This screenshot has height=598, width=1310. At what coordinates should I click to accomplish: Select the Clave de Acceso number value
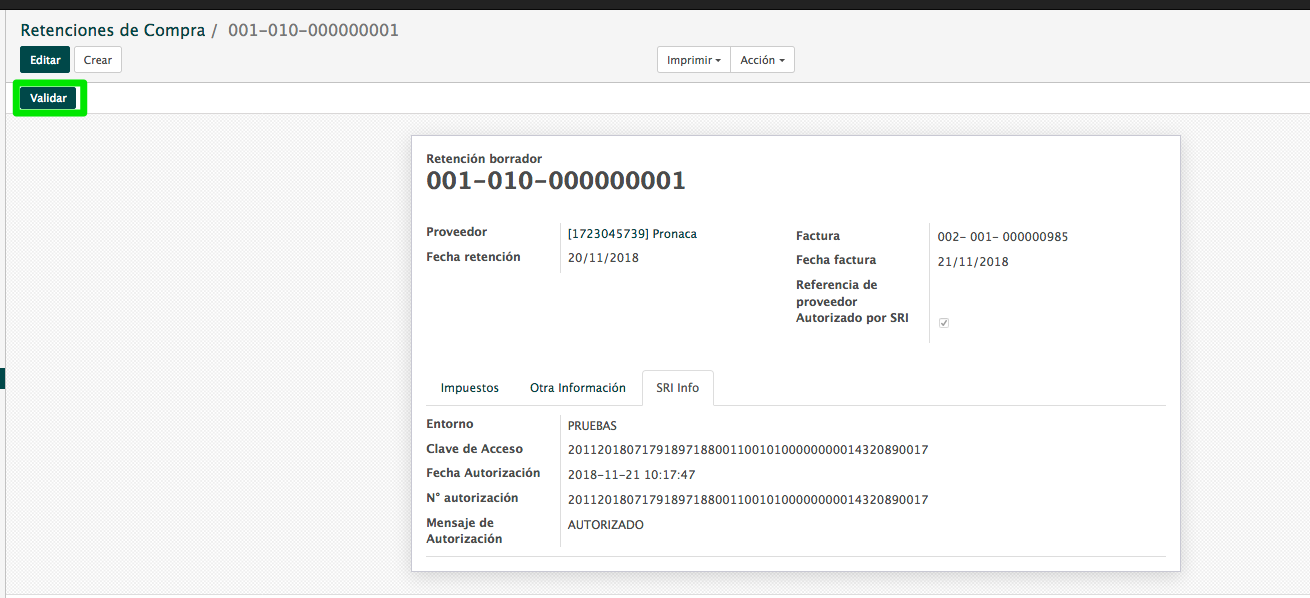pos(748,450)
